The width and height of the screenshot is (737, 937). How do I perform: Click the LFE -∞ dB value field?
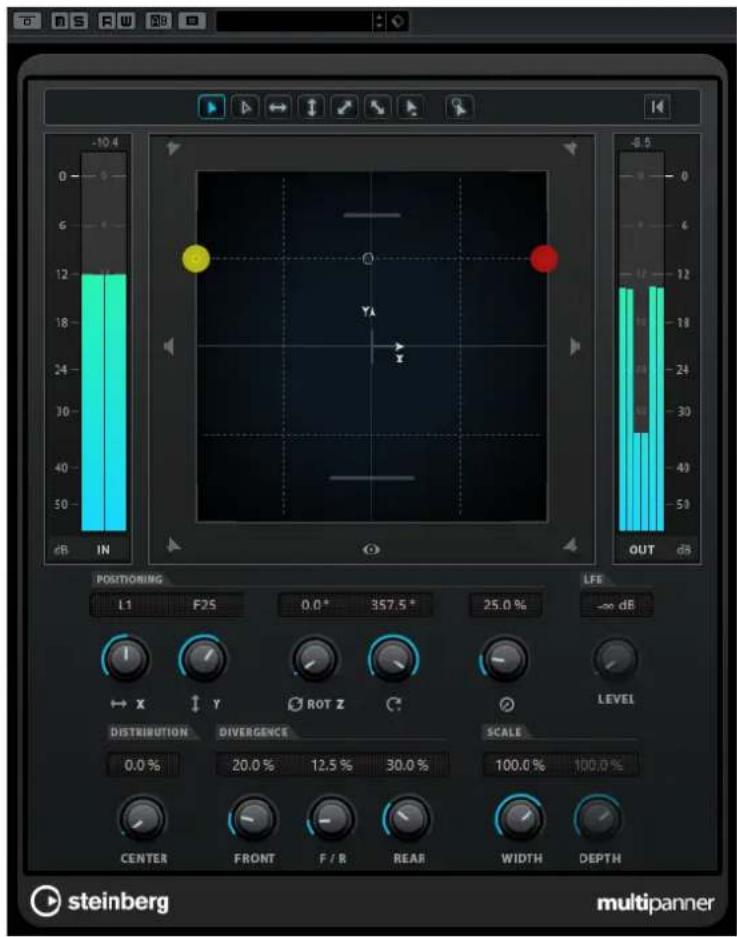tap(616, 605)
